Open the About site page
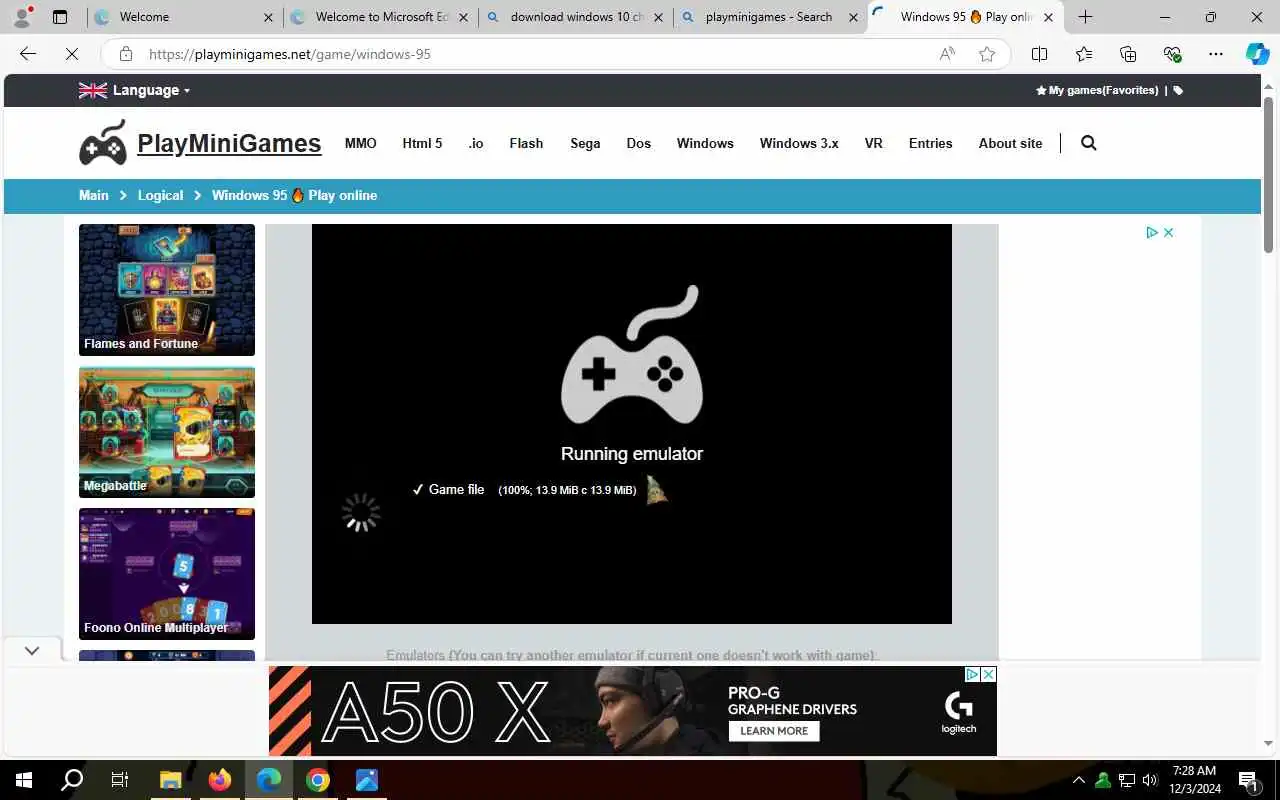Screen dimensions: 1280x800 pyautogui.click(x=1010, y=143)
